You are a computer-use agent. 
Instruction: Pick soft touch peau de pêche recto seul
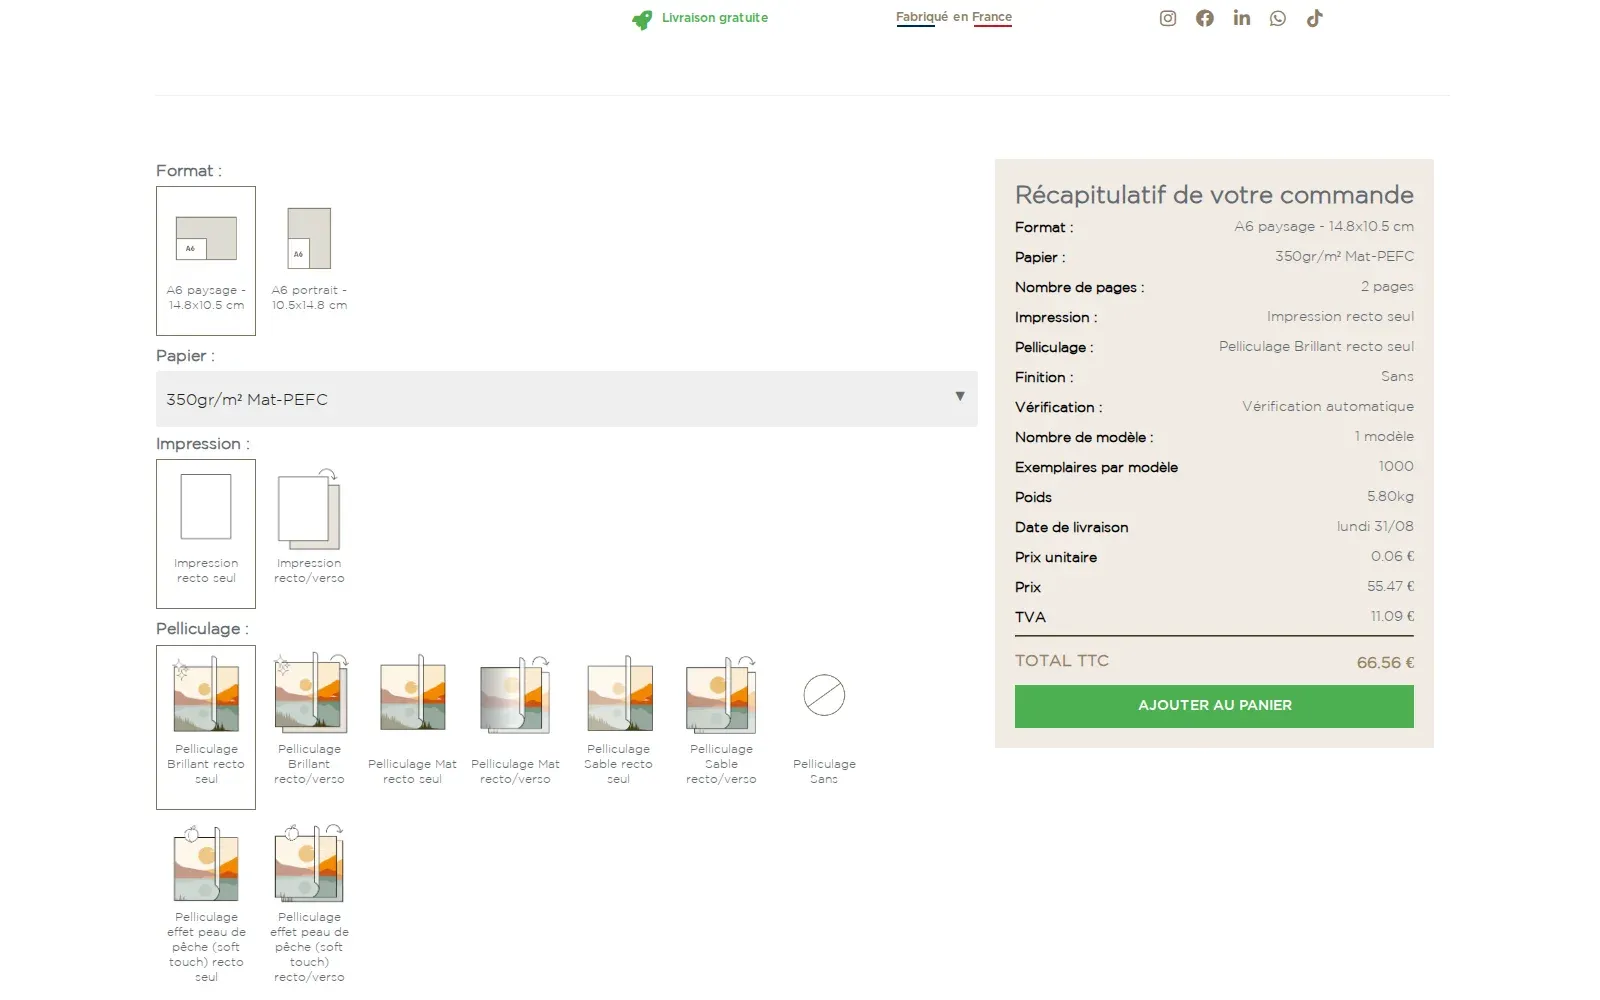(206, 904)
